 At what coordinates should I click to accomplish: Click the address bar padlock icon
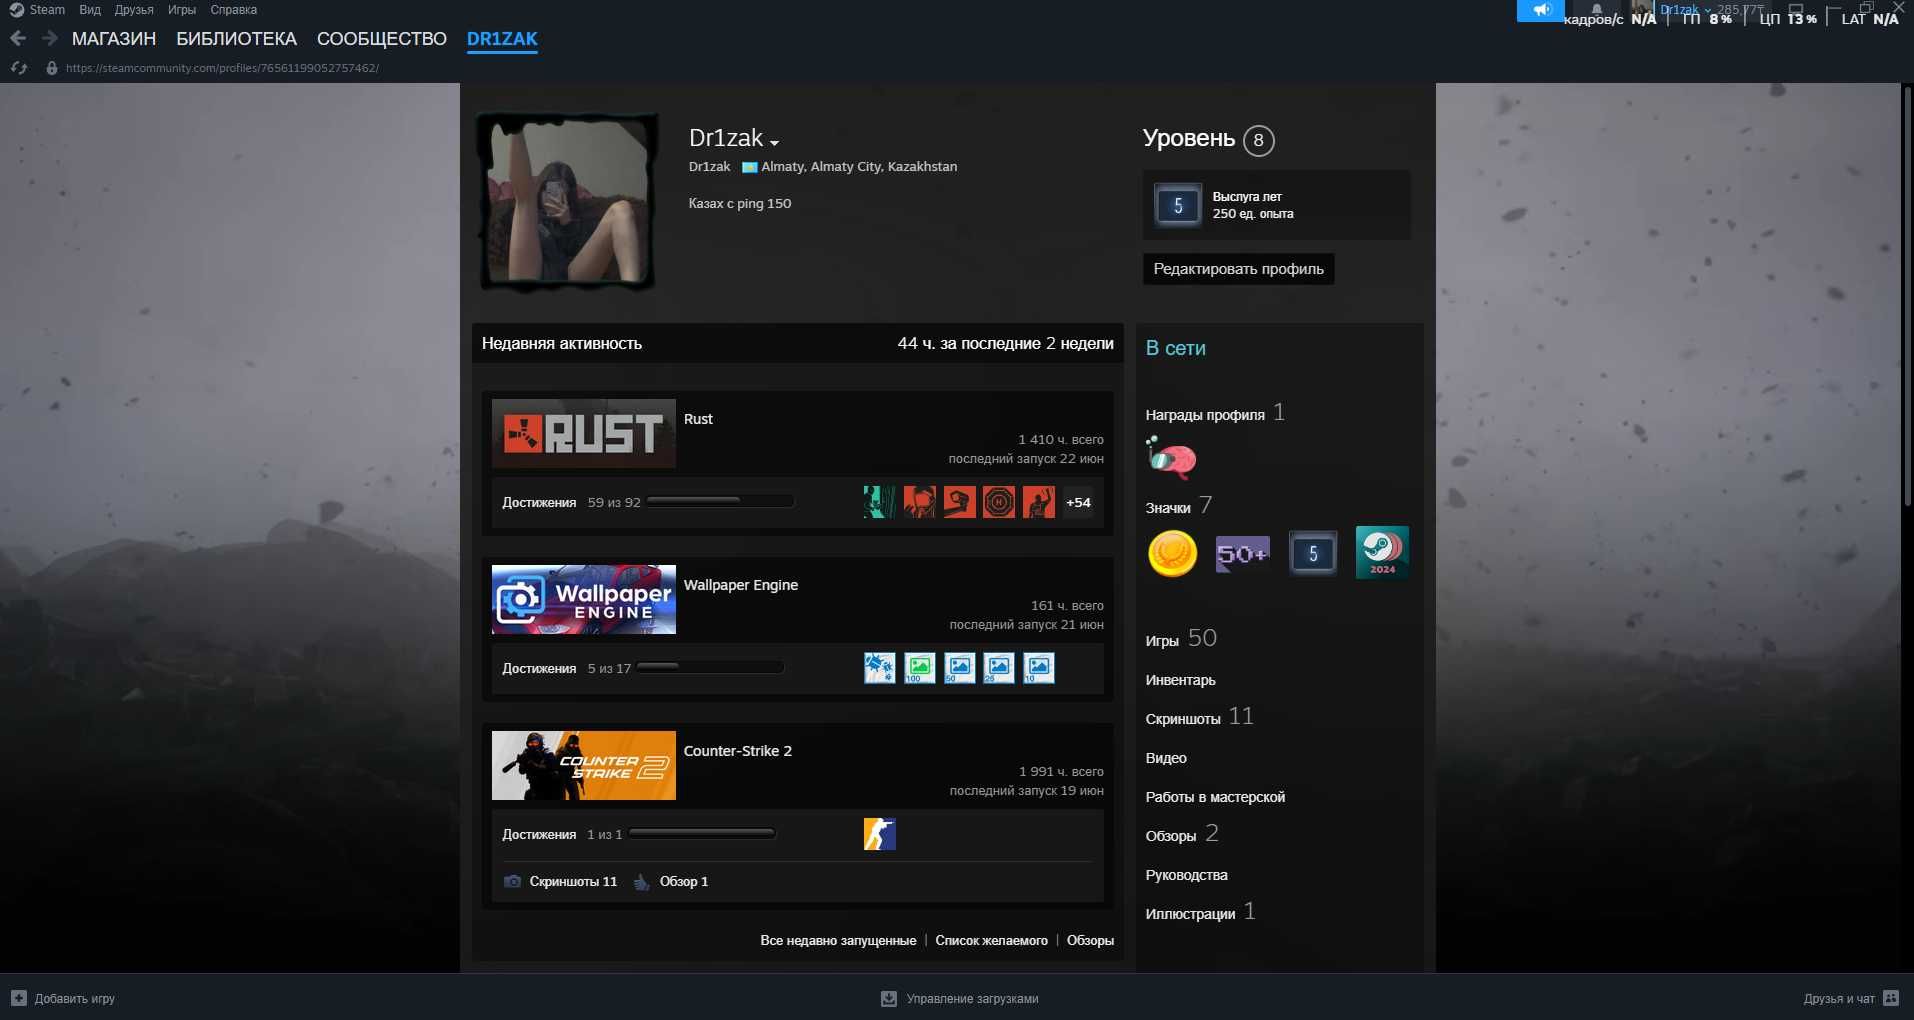51,68
